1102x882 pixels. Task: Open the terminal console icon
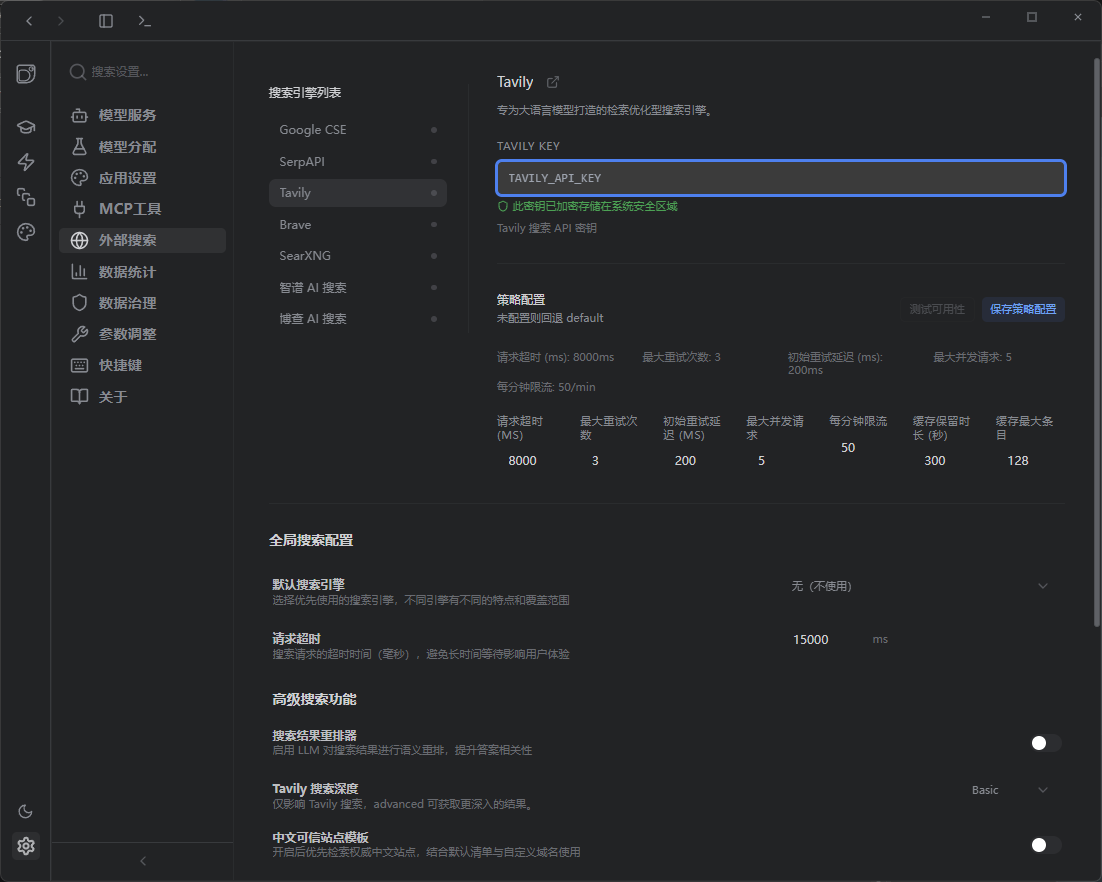pyautogui.click(x=145, y=21)
